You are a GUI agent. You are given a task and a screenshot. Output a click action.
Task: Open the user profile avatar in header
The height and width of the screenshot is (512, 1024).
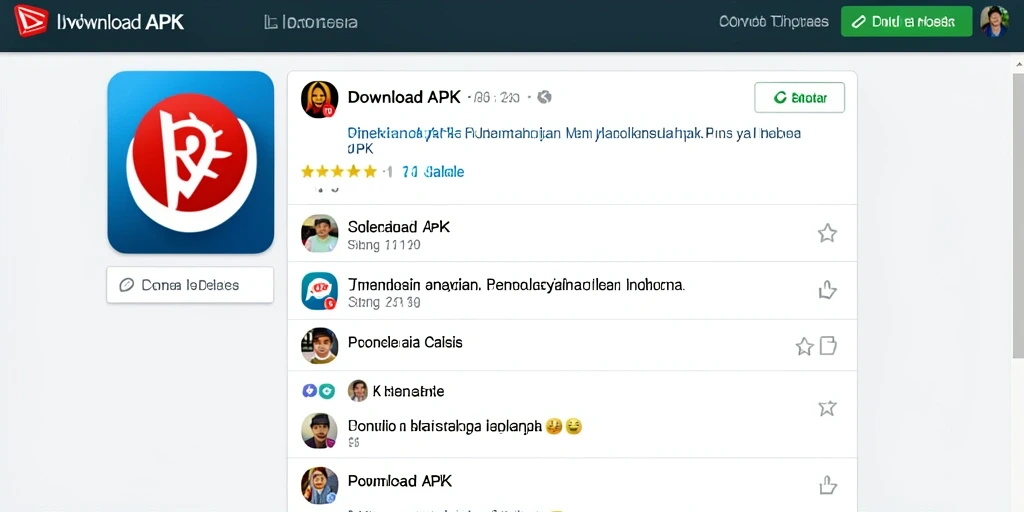click(x=994, y=21)
